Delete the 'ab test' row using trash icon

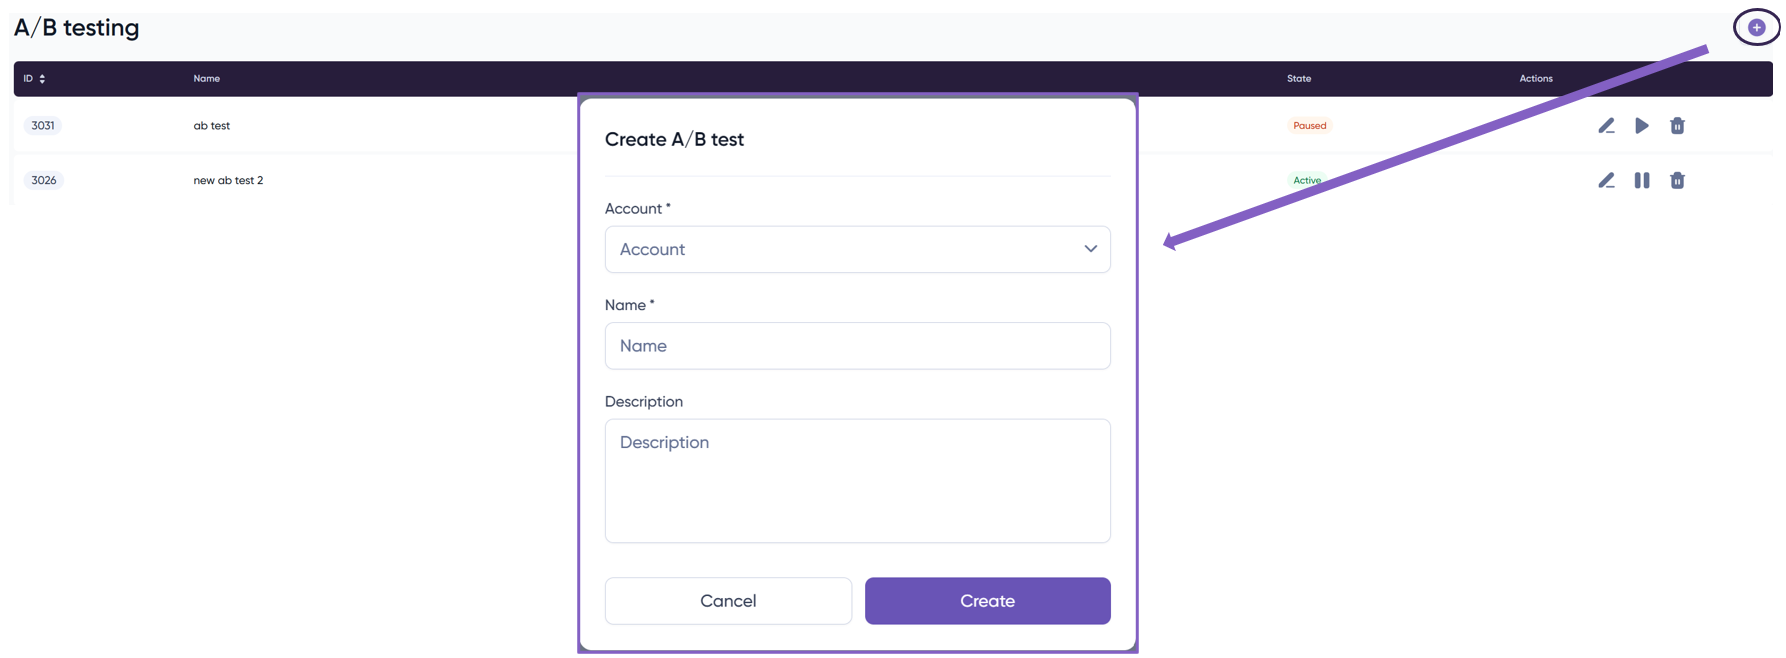click(x=1677, y=126)
